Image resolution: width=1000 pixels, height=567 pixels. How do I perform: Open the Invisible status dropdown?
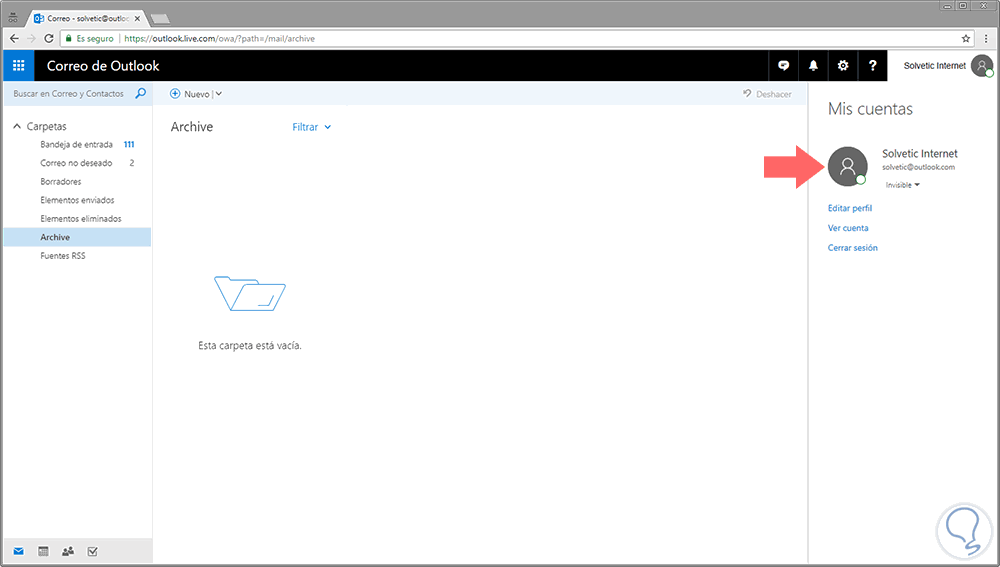click(902, 185)
